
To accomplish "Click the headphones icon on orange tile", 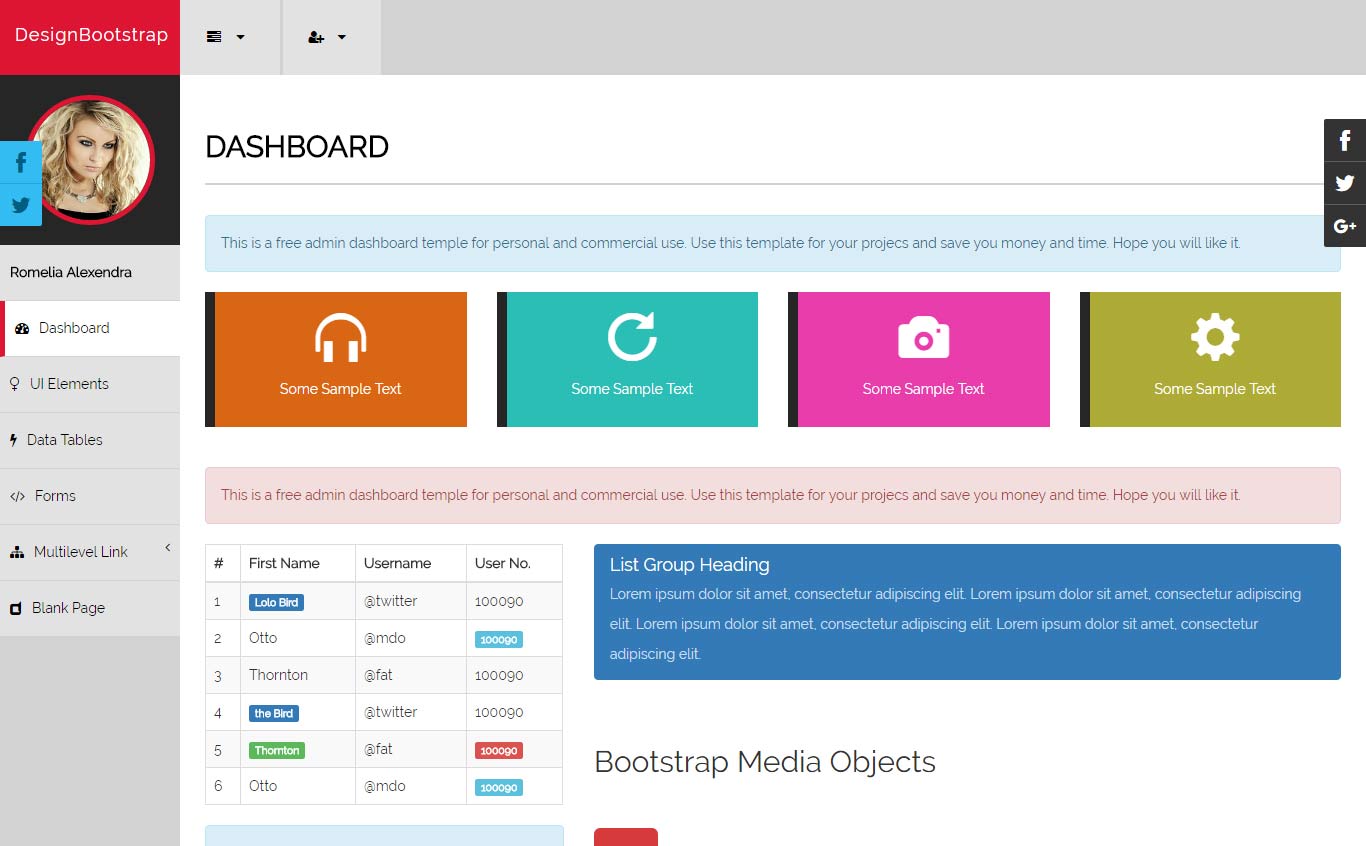I will pos(340,337).
